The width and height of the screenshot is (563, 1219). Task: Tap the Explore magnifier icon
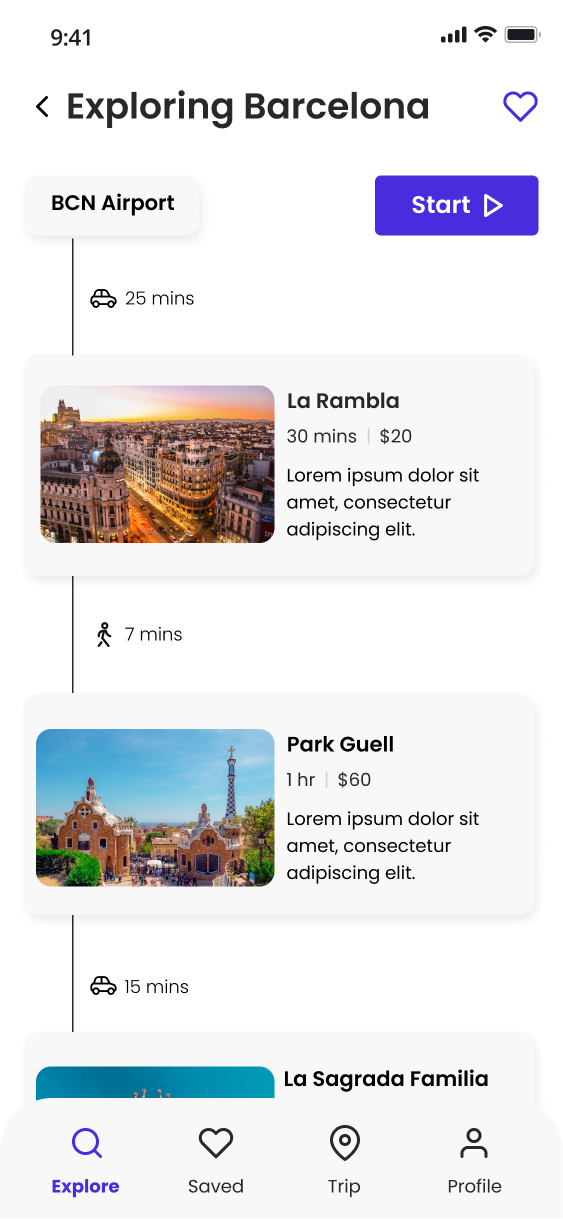tap(87, 1143)
